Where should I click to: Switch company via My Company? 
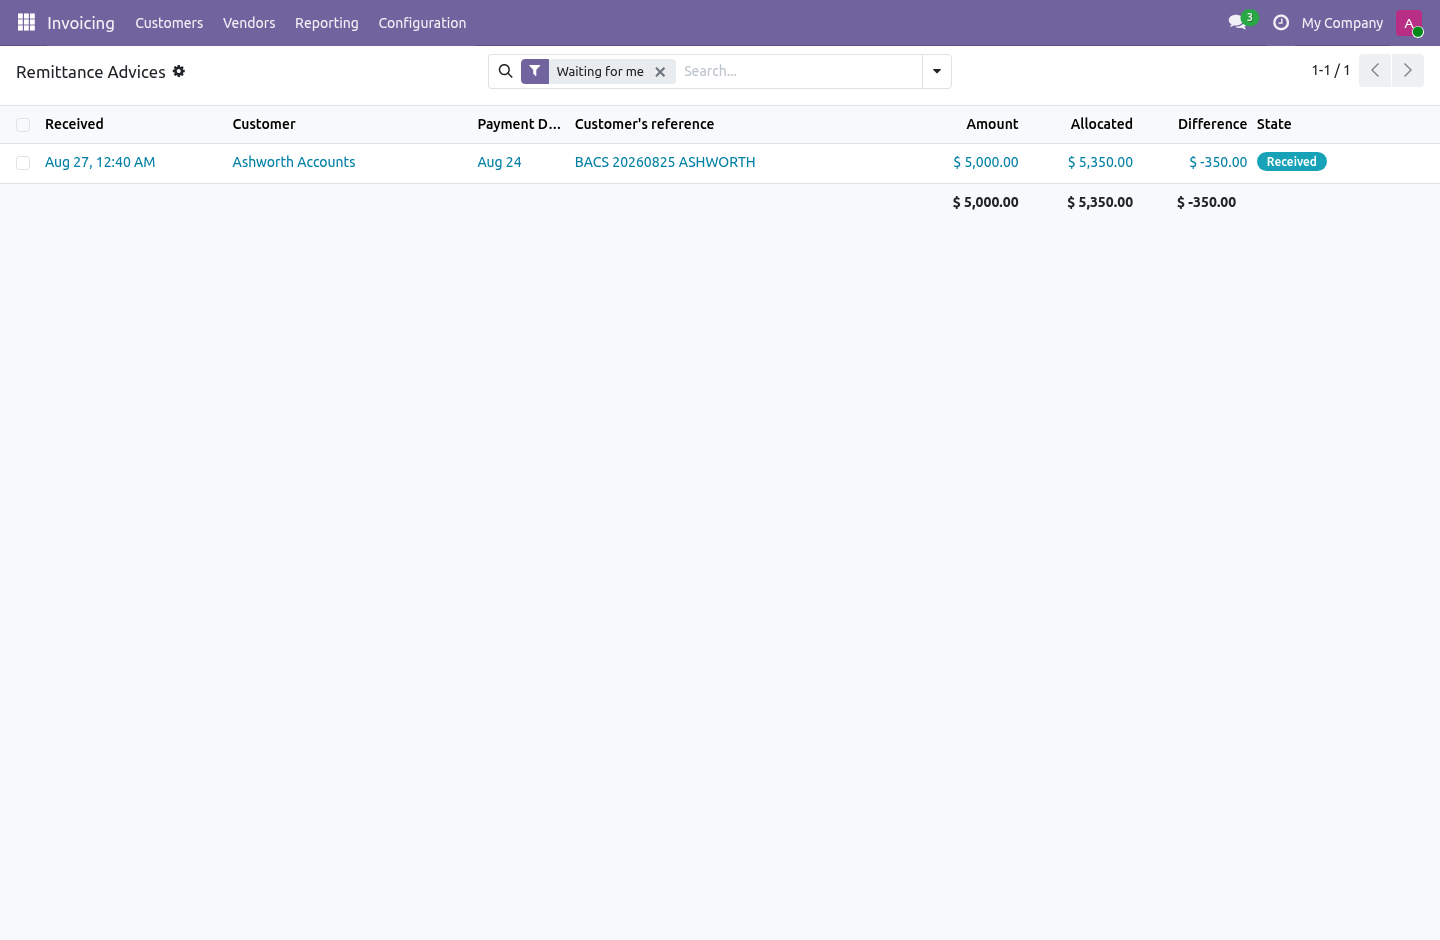click(1342, 23)
